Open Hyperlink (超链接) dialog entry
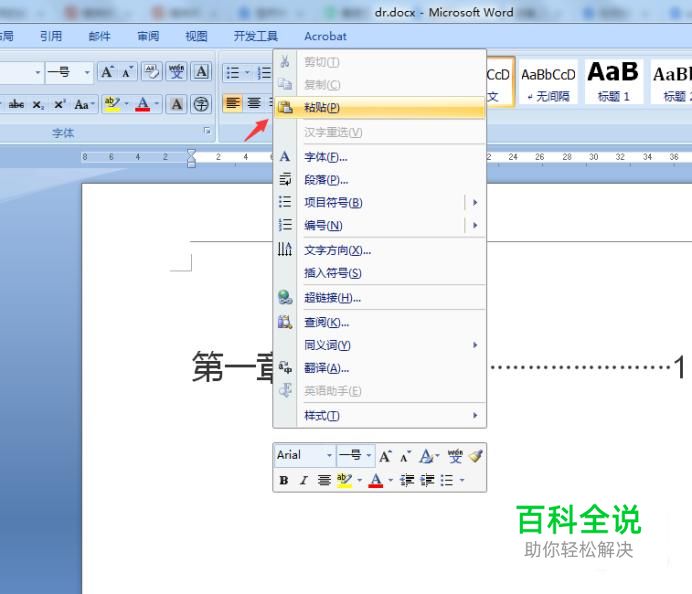692x594 pixels. click(x=380, y=298)
